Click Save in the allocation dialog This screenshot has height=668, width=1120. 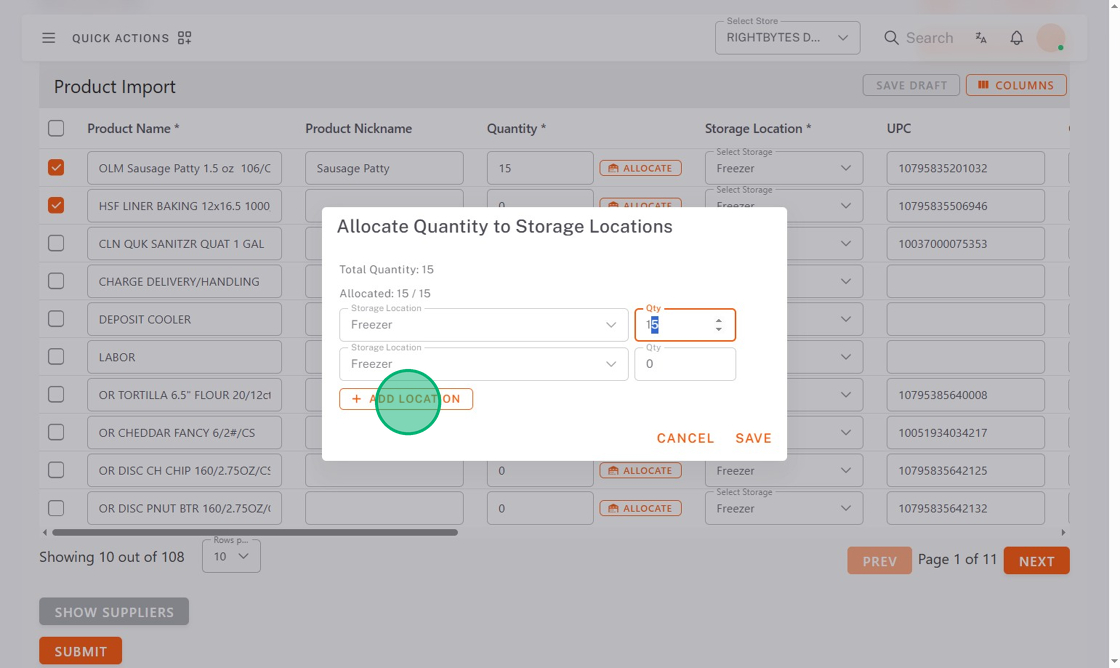(x=753, y=438)
